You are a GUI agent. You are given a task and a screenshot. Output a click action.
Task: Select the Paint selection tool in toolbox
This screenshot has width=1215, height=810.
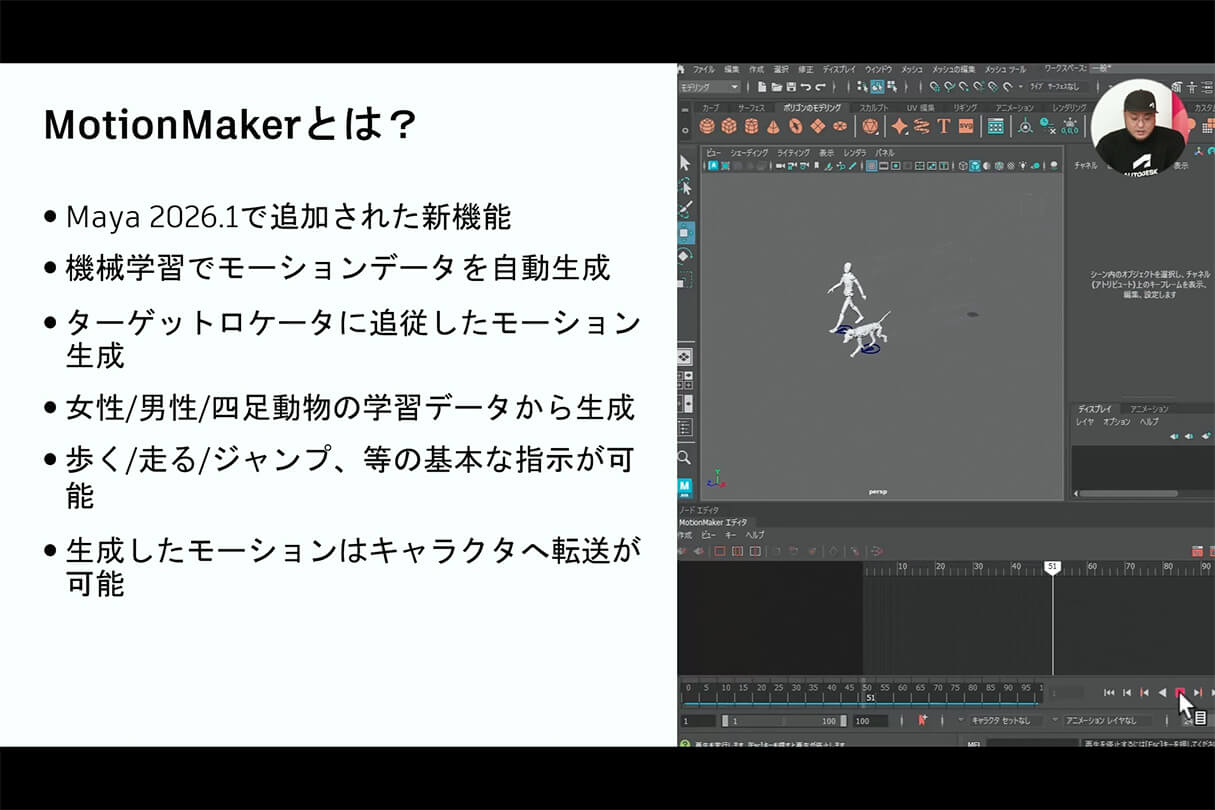tap(685, 210)
